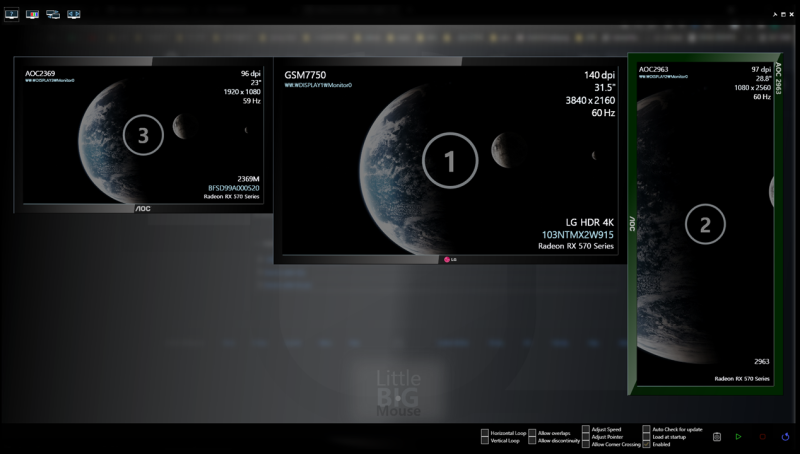Click the LG logo on monitor 1 bezel

451,260
